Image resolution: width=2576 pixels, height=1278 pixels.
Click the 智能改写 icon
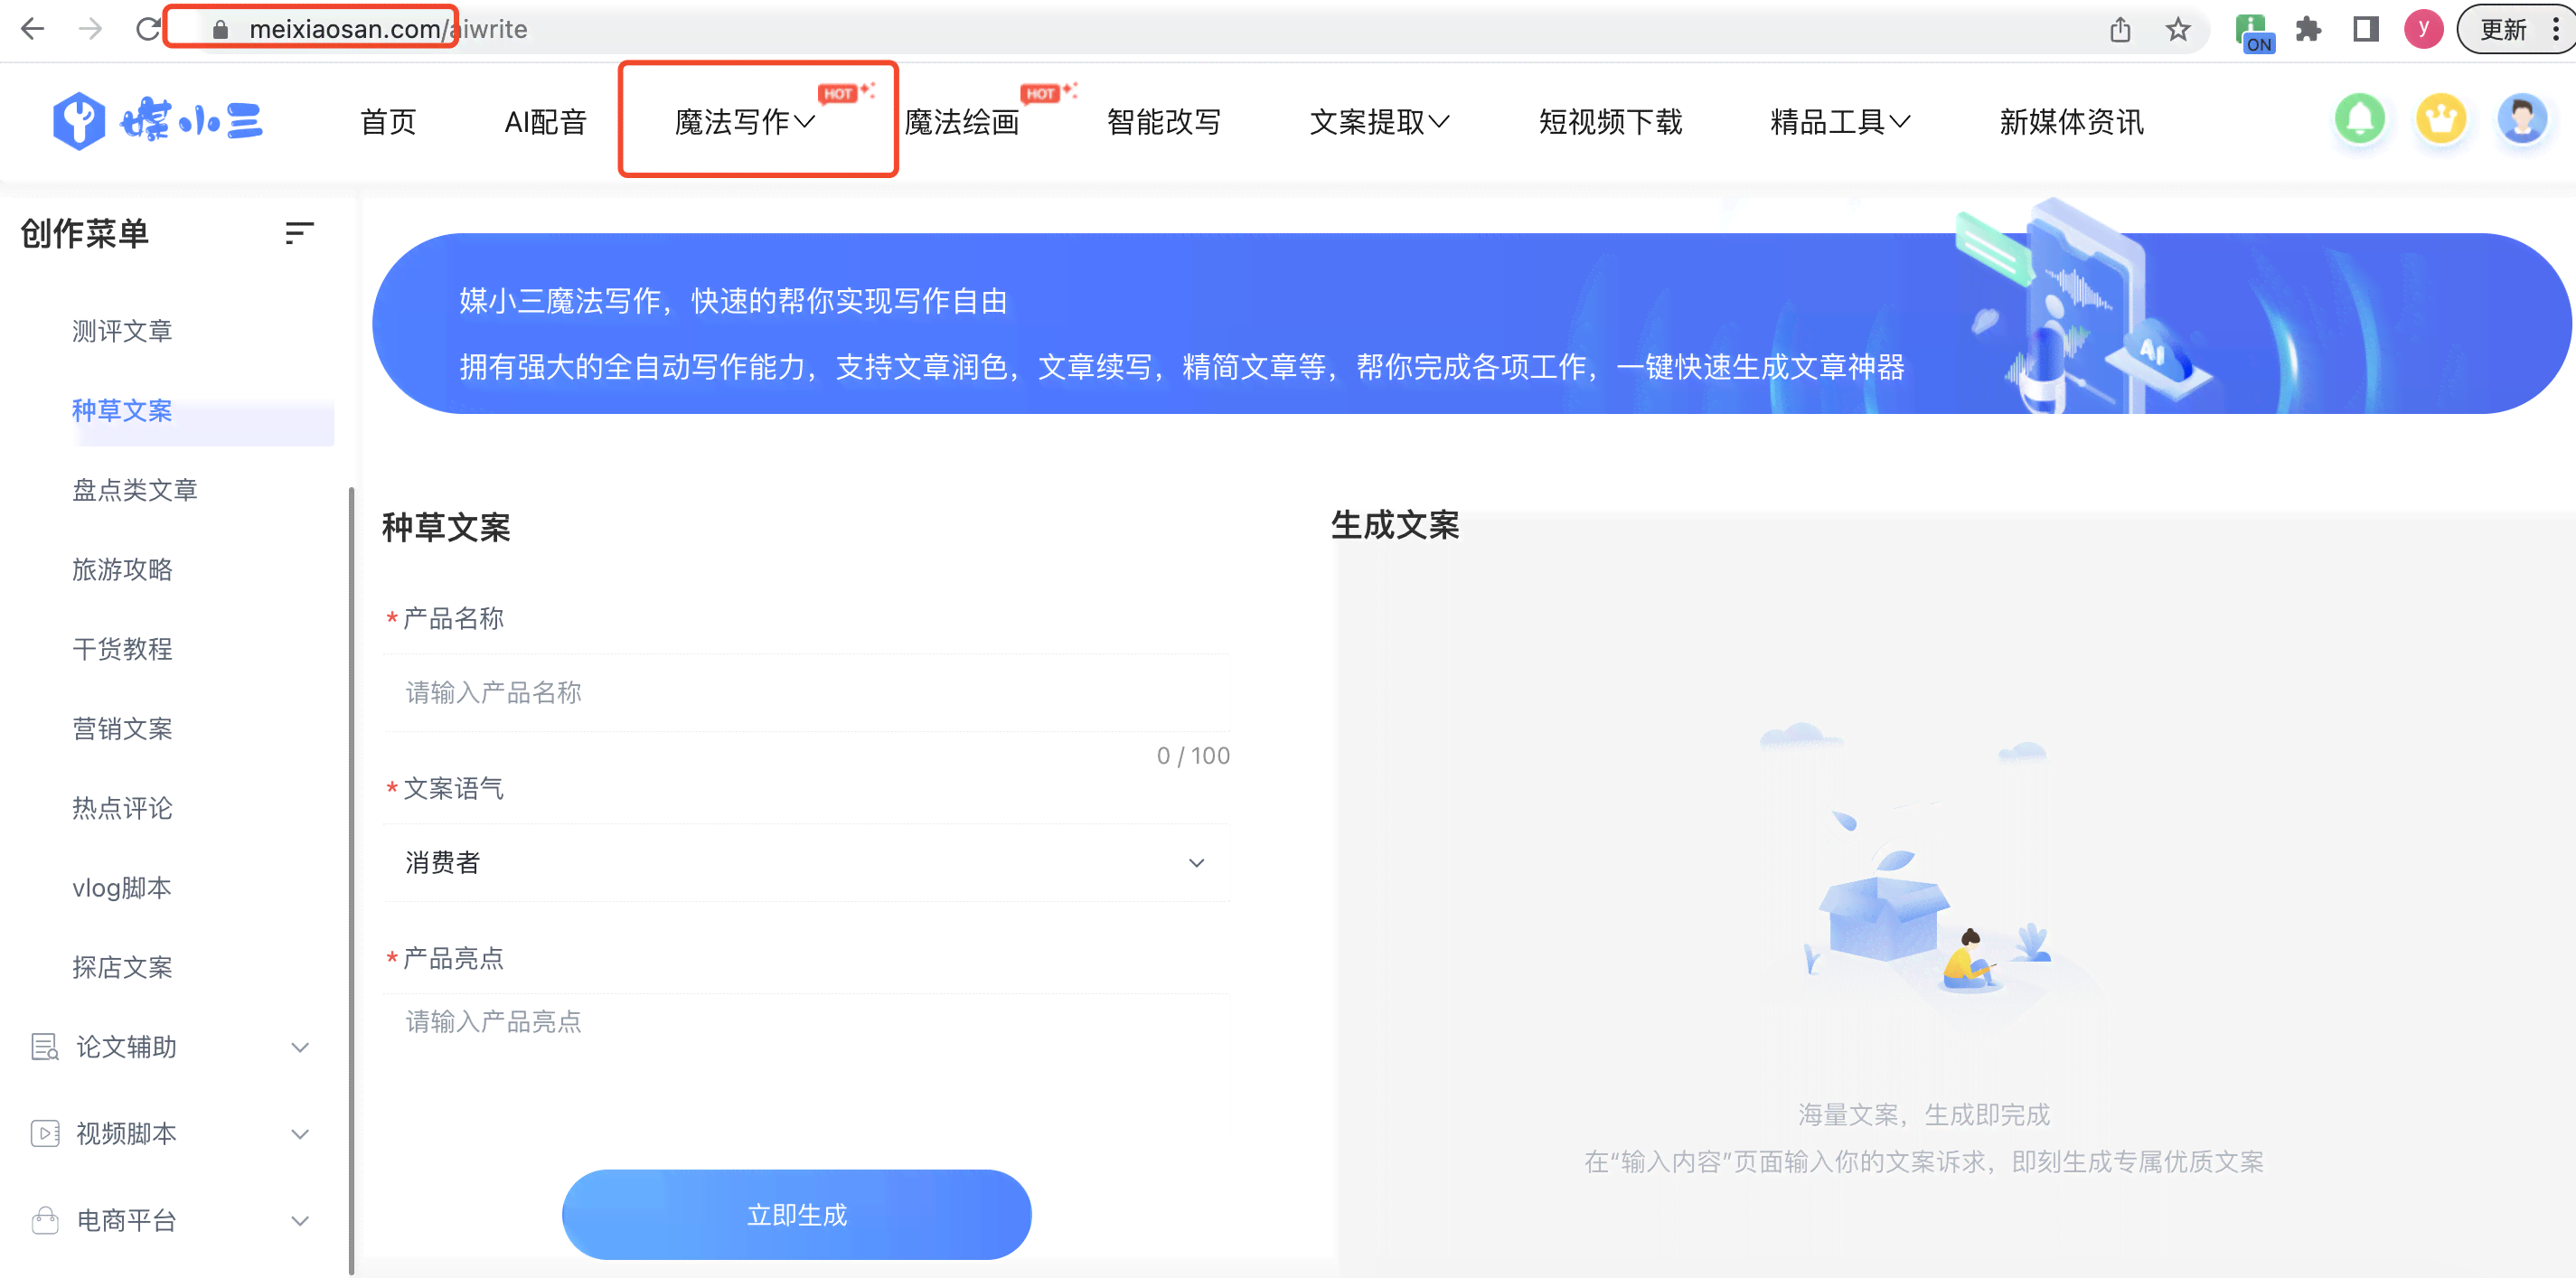click(x=1166, y=121)
